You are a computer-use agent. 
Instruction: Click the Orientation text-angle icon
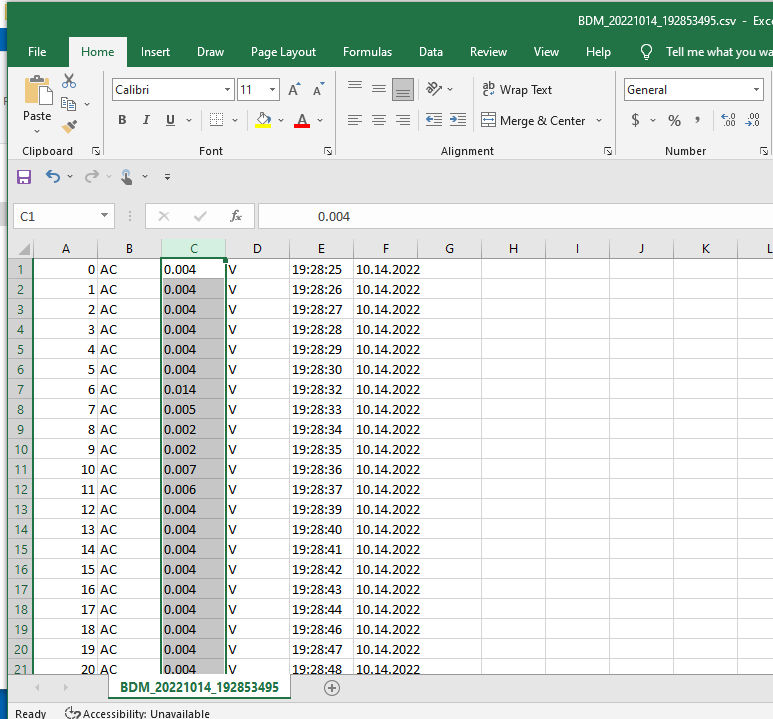[x=434, y=89]
